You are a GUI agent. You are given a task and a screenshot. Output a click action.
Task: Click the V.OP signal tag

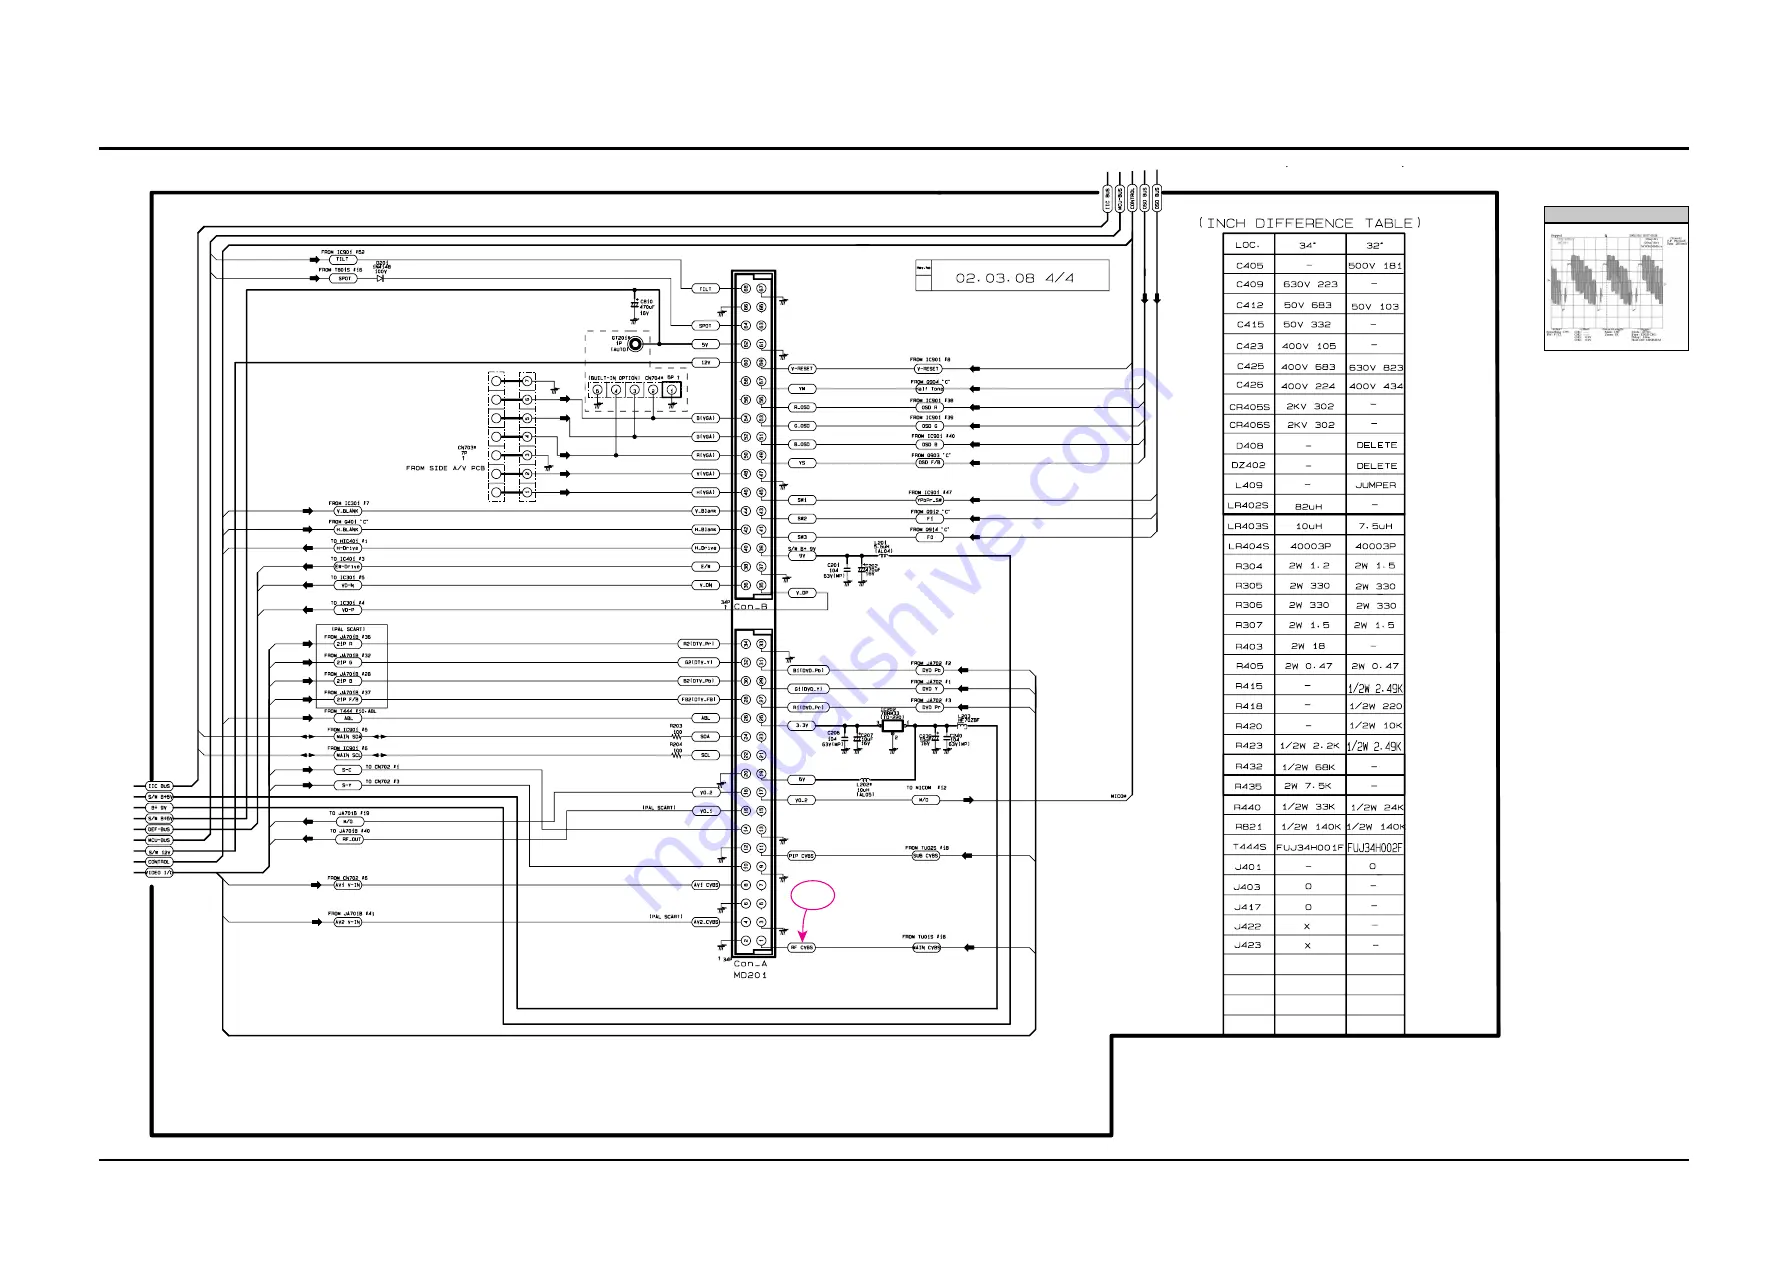[802, 593]
